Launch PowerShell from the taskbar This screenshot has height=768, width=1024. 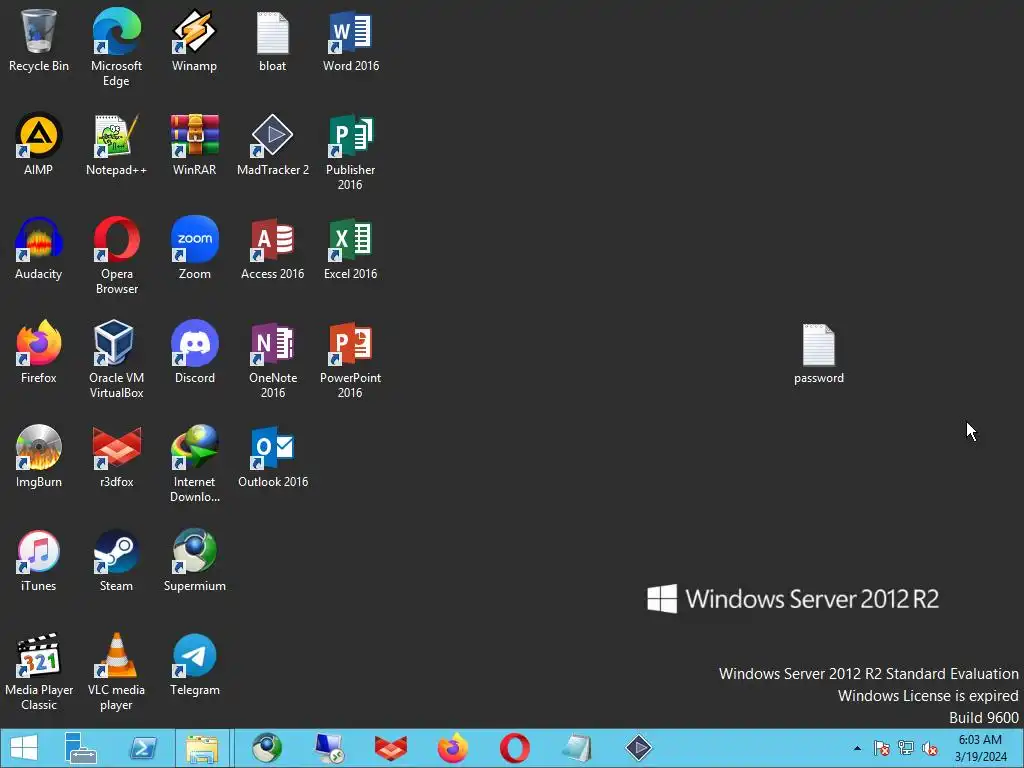[143, 748]
